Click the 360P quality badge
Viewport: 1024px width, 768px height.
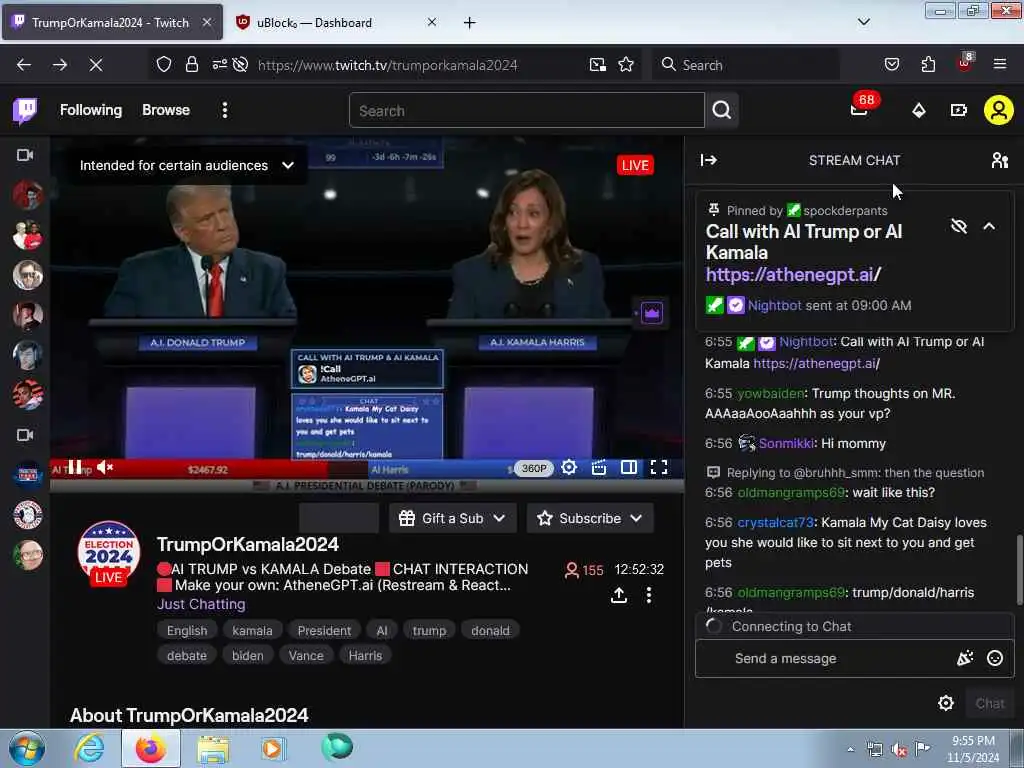534,468
